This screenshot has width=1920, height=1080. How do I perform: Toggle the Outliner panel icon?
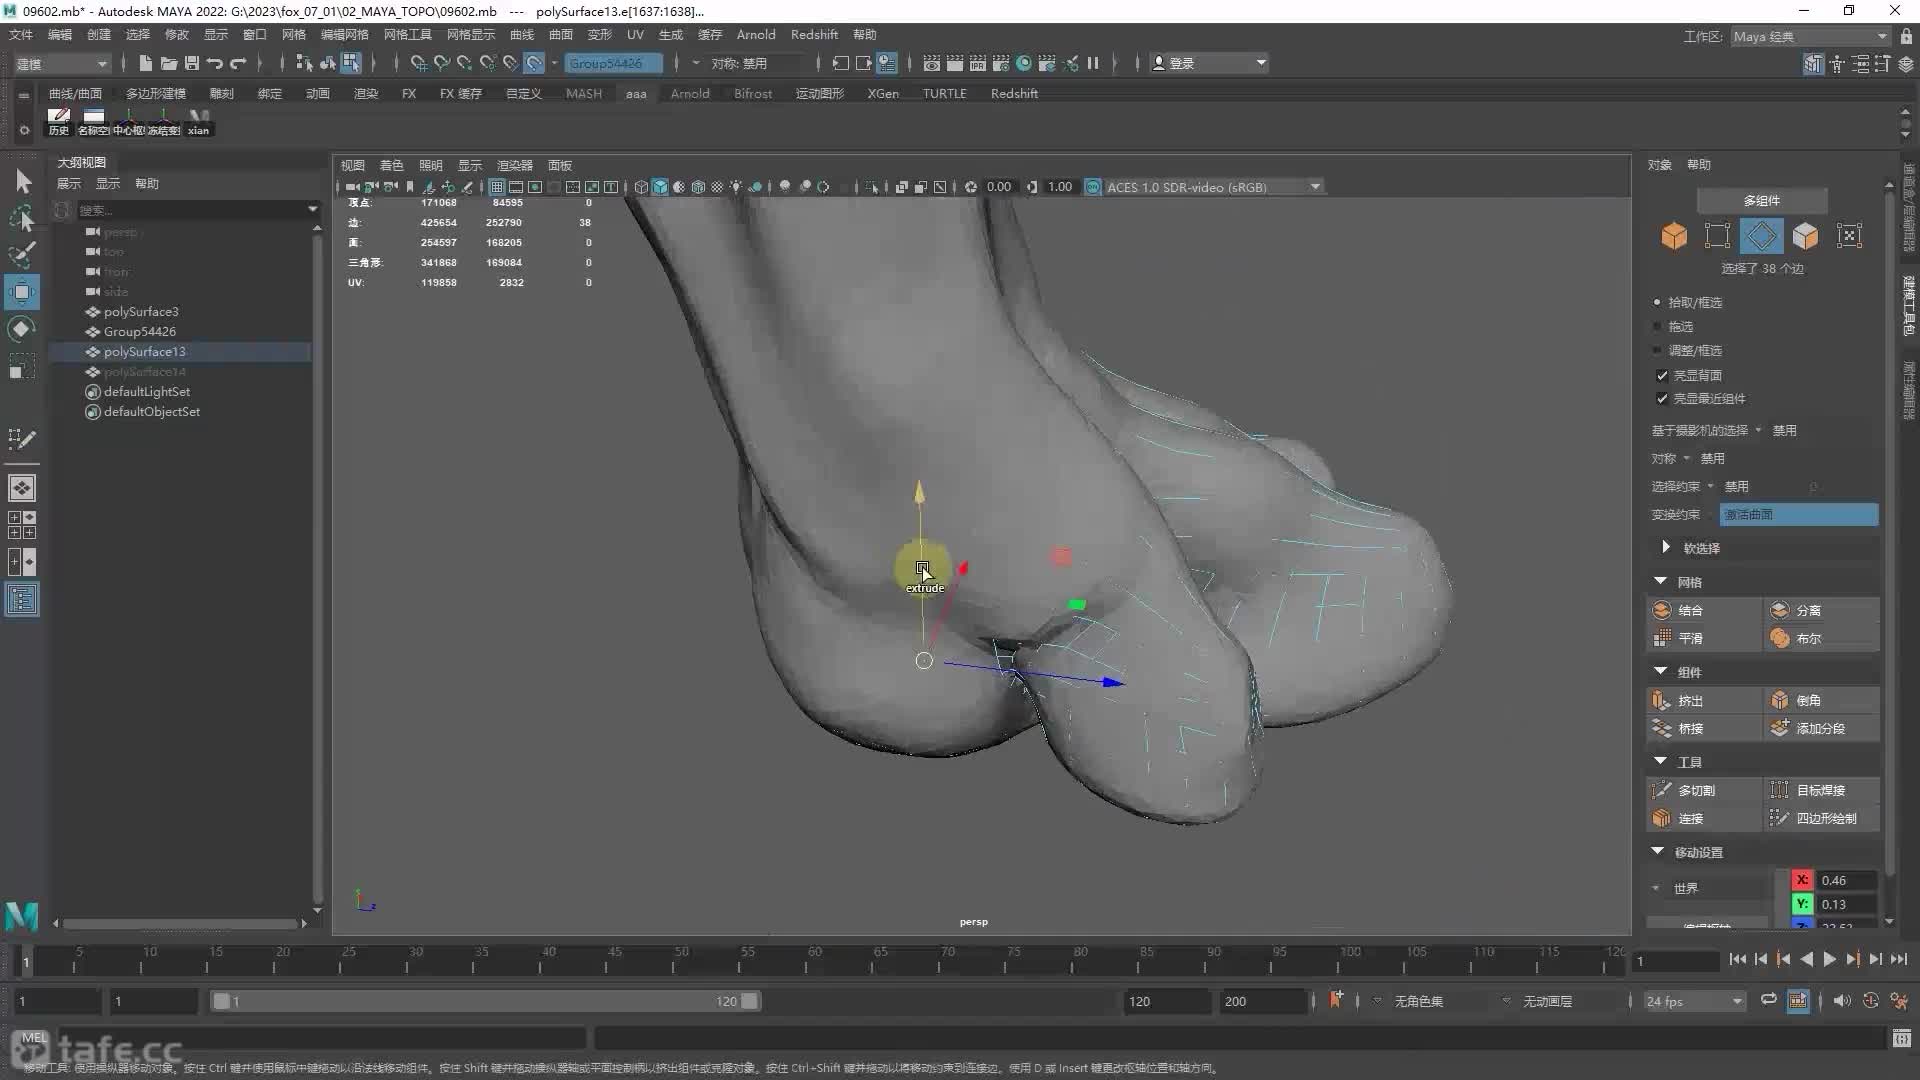click(x=22, y=600)
